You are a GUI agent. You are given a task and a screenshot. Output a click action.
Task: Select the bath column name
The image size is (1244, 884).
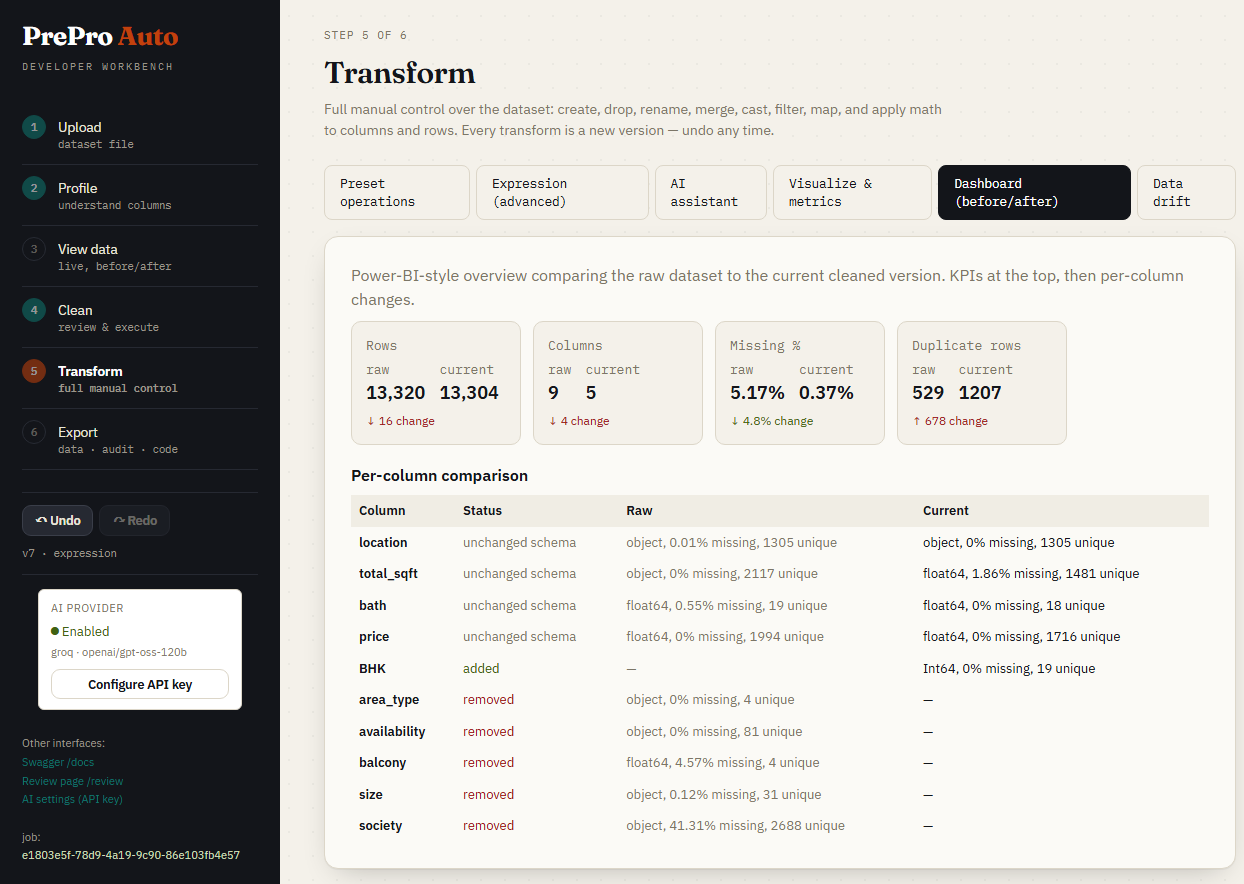tap(372, 605)
